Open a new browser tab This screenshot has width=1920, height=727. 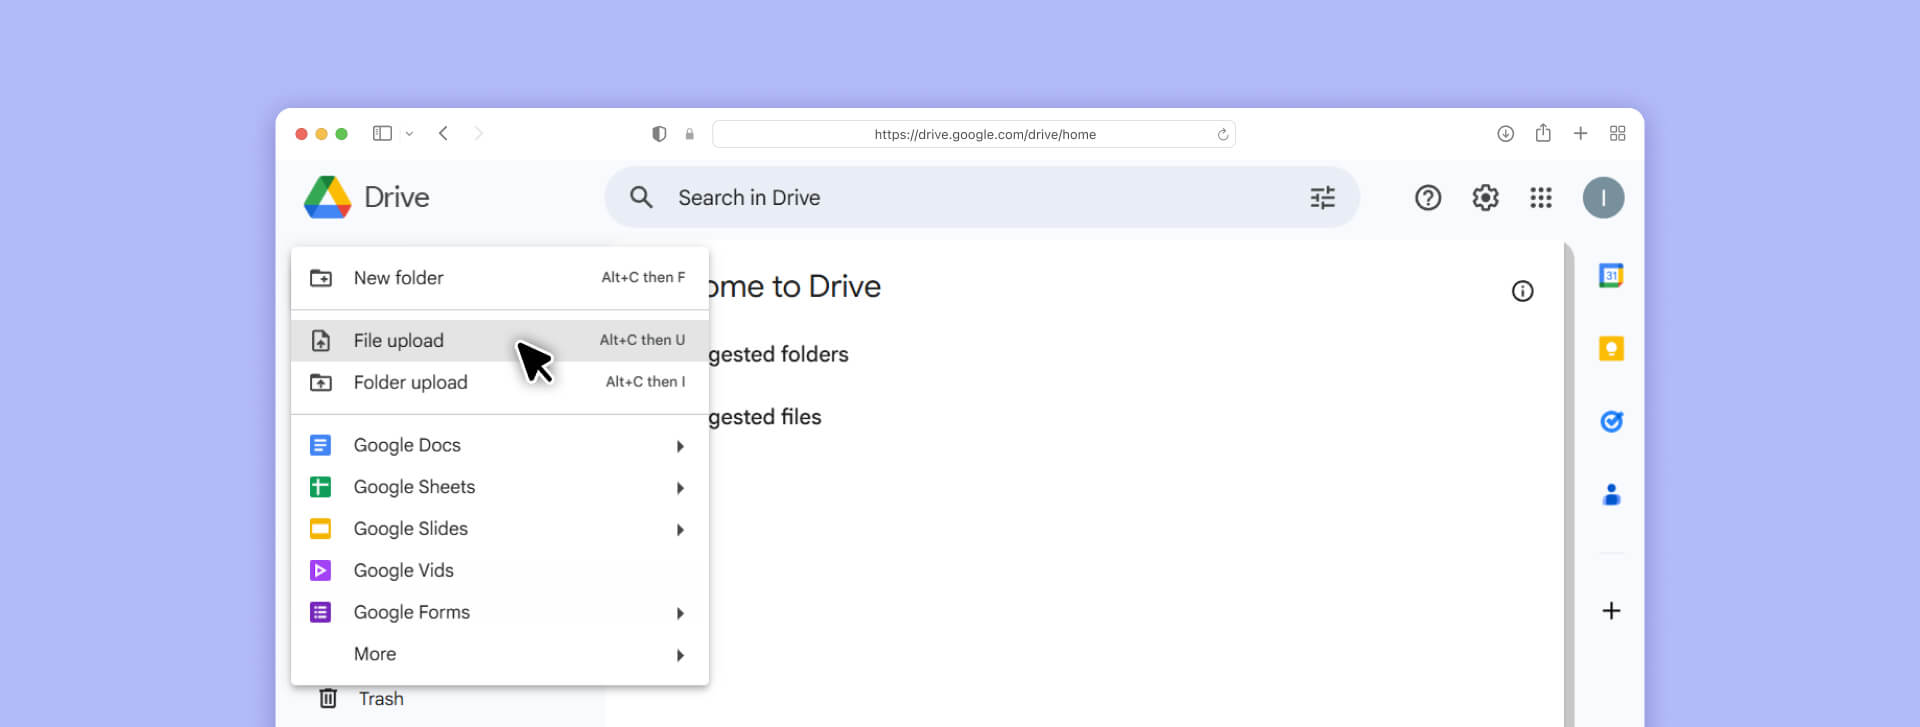pos(1580,133)
